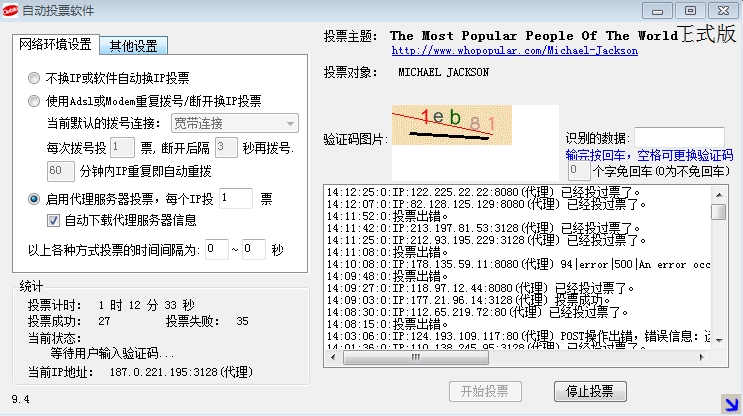Select log line for IP 118.97.12.44:8080

click(x=480, y=288)
